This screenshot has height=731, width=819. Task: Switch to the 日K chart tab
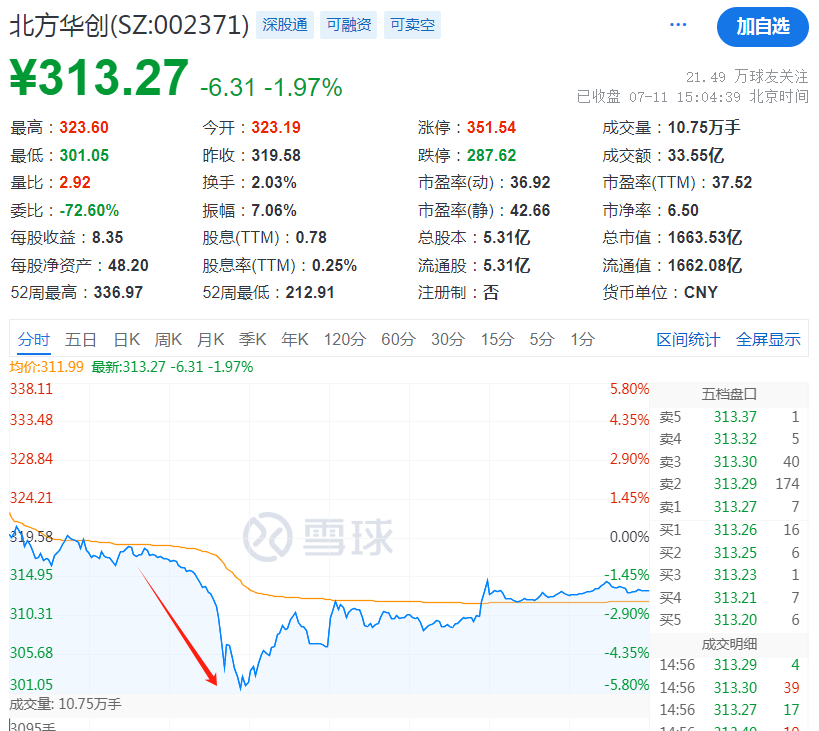127,339
